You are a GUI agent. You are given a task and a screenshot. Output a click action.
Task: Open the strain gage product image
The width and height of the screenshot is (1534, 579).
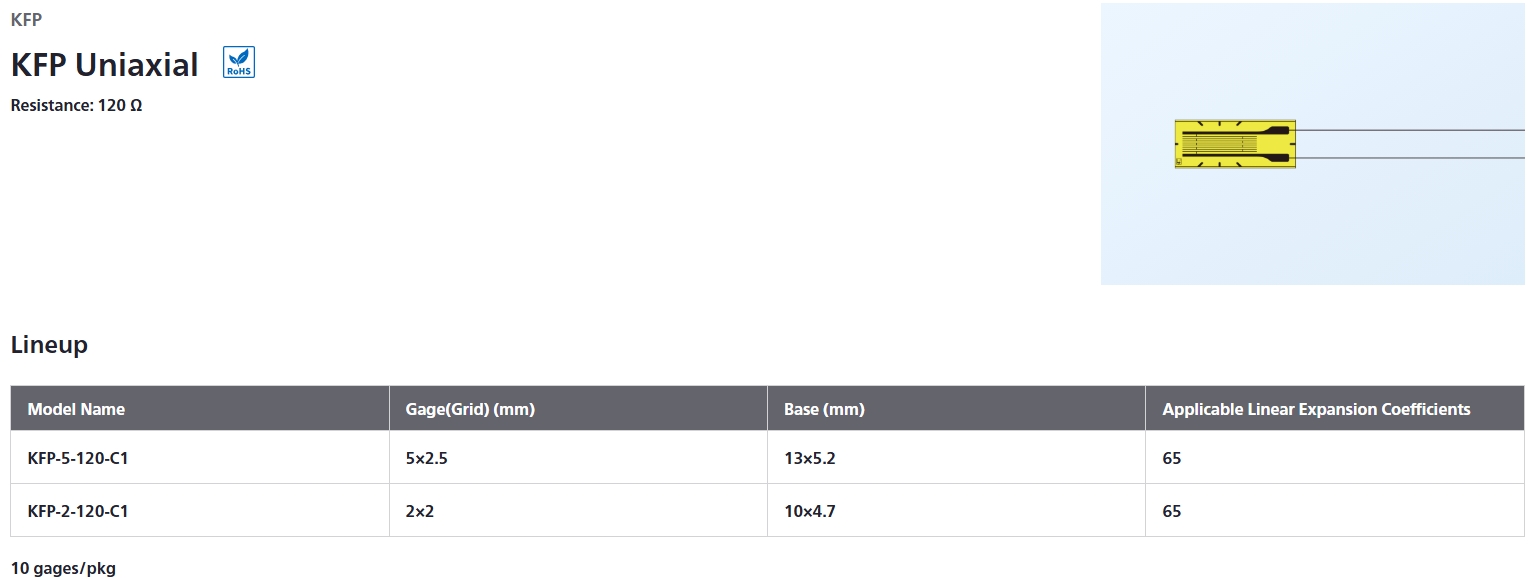pos(1314,144)
